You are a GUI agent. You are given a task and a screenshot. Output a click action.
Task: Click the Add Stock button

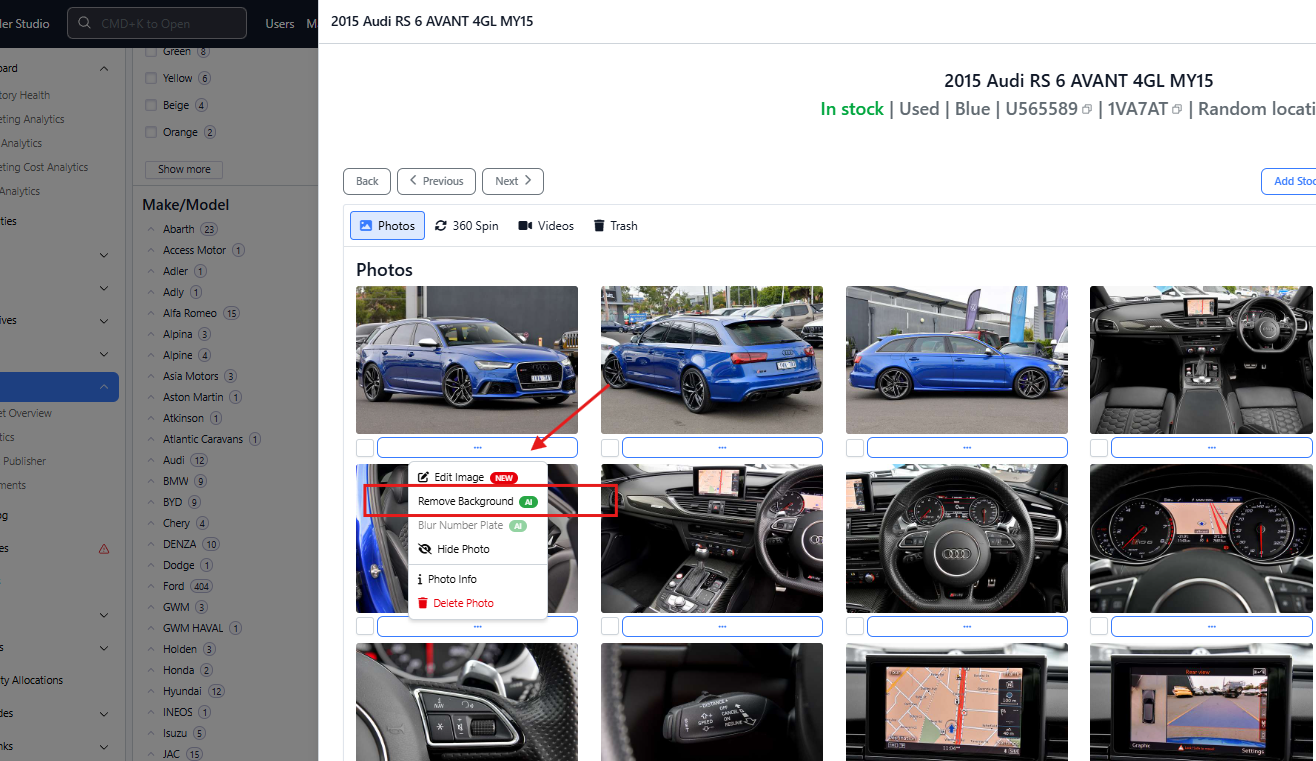[x=1289, y=181]
